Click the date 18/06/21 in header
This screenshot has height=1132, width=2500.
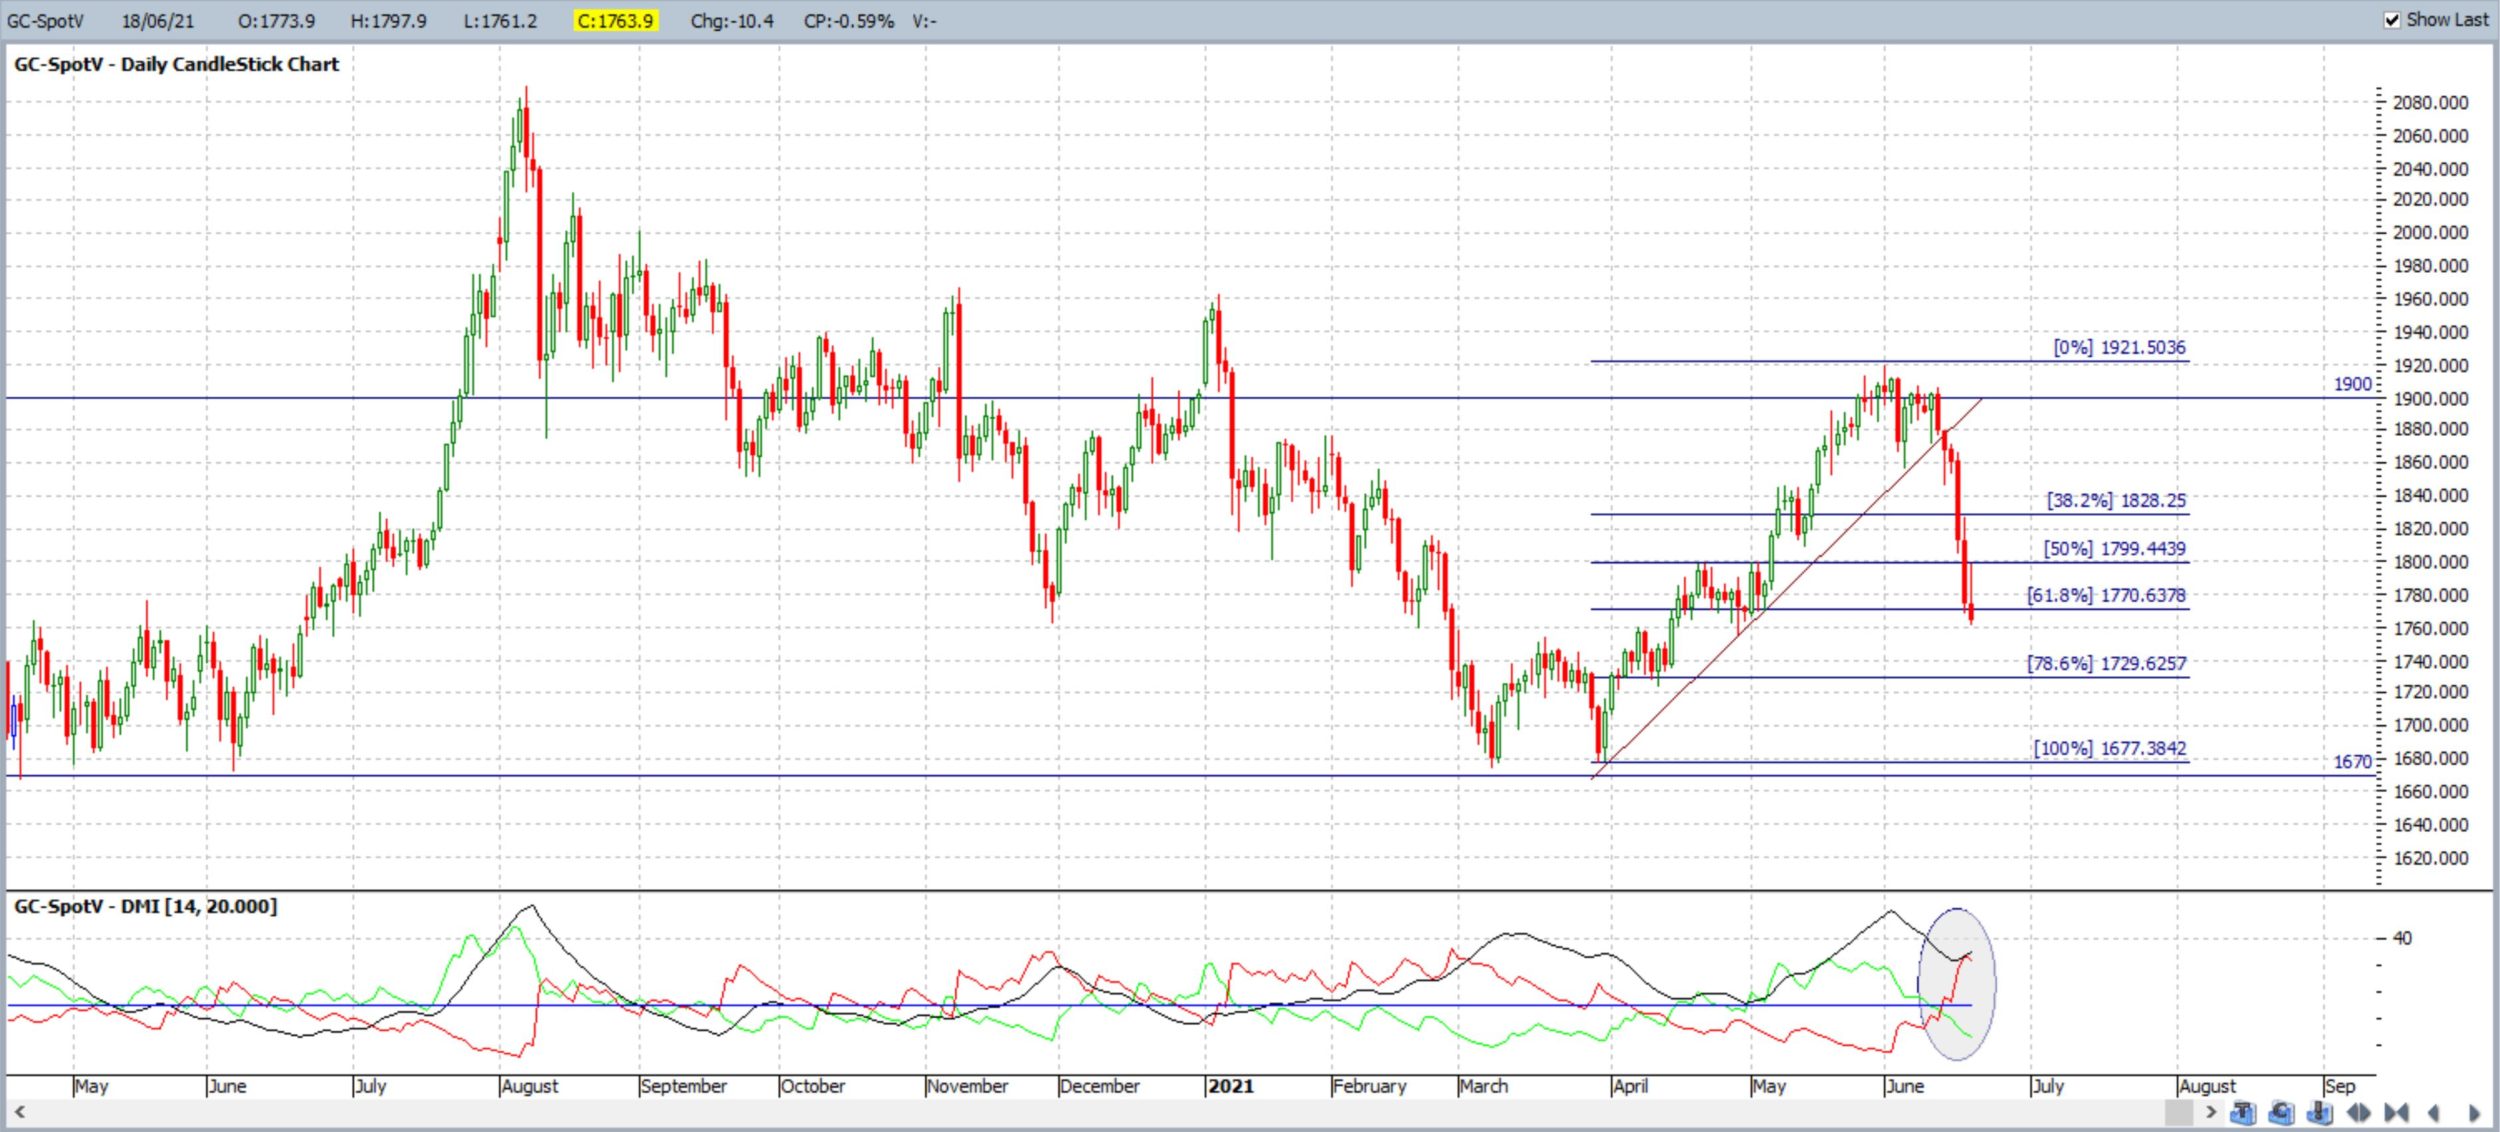point(158,21)
